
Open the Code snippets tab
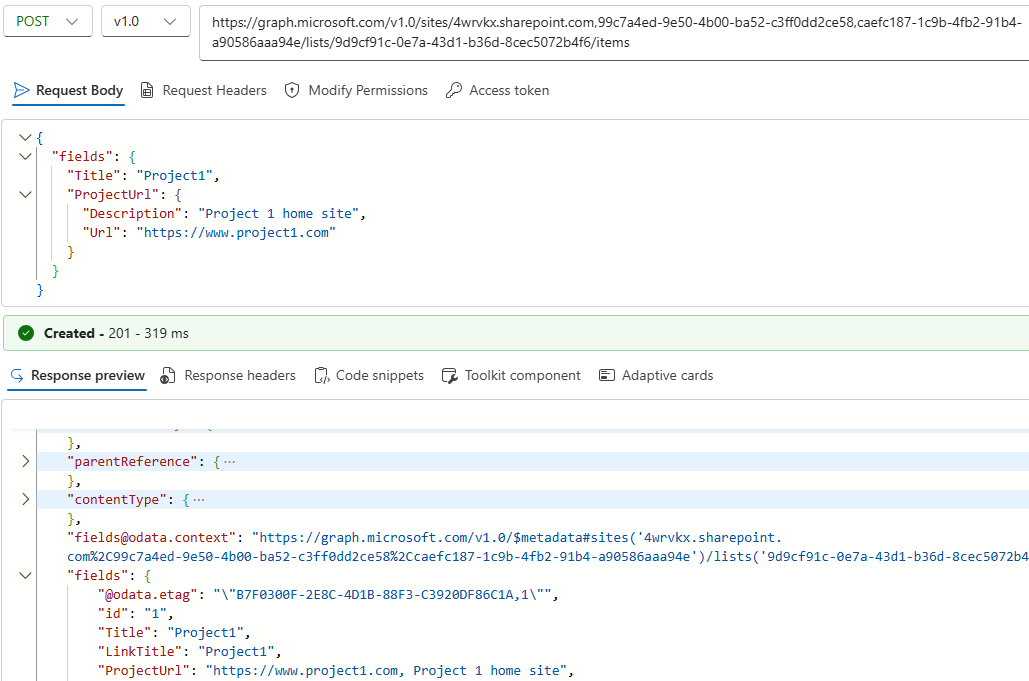click(x=369, y=376)
